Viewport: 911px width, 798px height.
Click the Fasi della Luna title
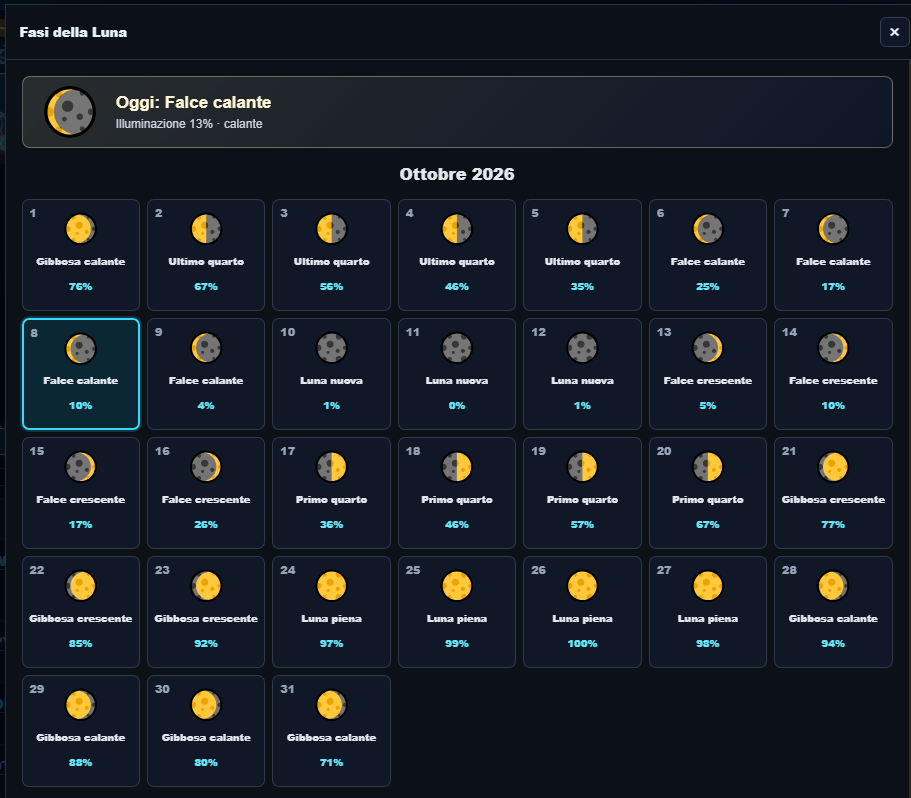(x=73, y=32)
